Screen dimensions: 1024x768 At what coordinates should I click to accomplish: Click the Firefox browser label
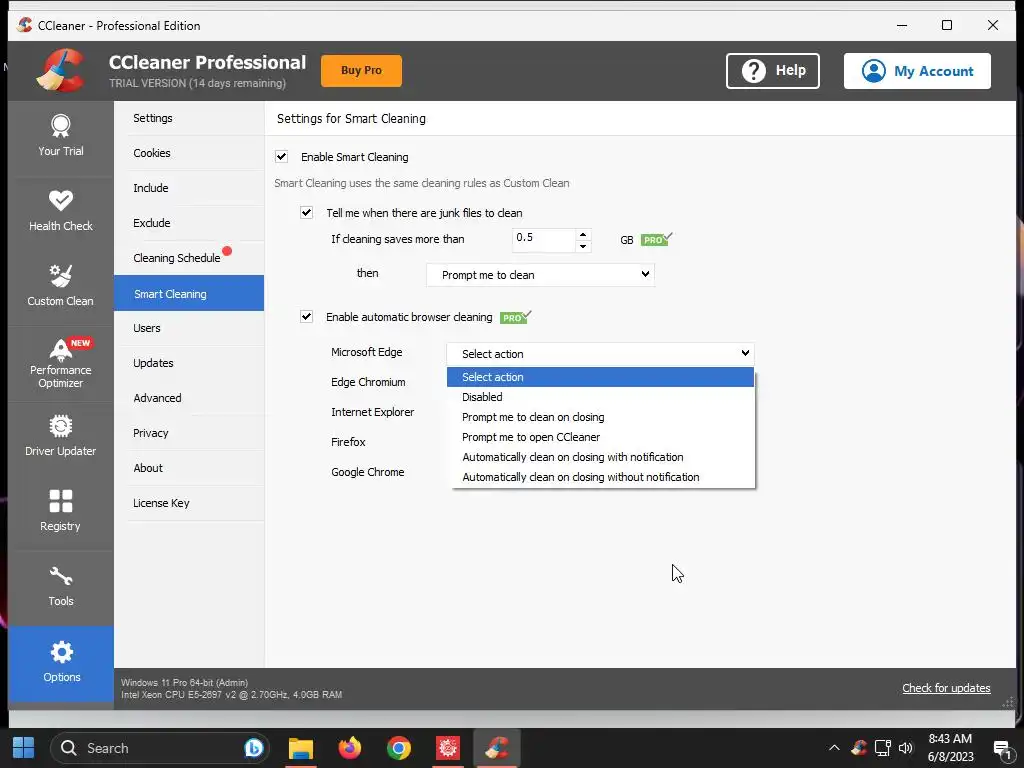(x=348, y=442)
